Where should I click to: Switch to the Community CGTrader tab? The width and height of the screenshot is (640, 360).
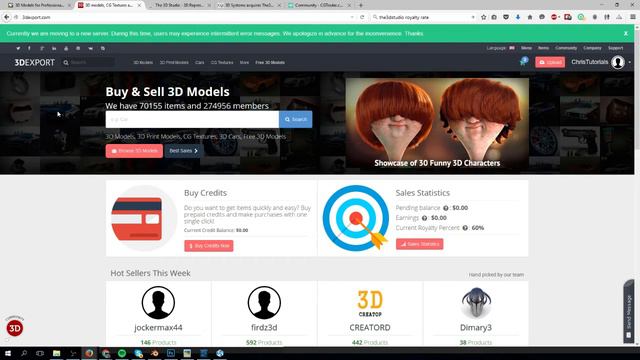tap(318, 5)
